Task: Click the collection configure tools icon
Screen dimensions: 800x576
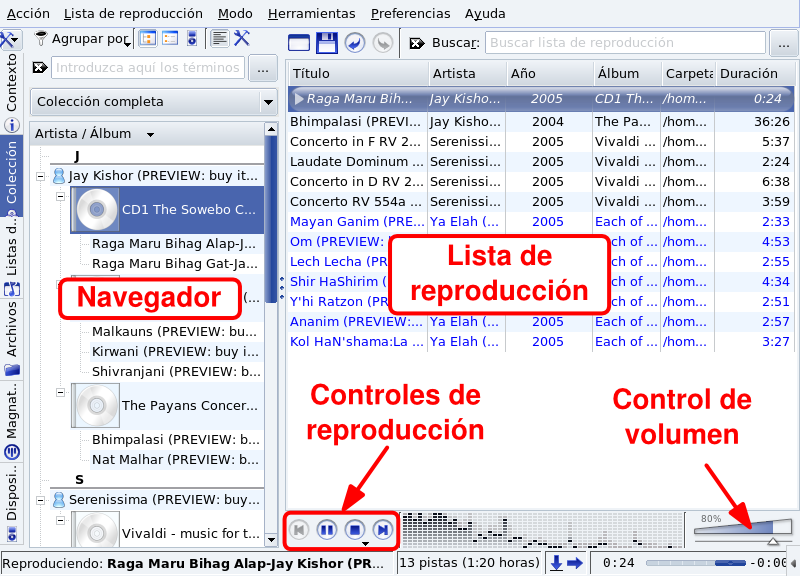Action: 242,39
